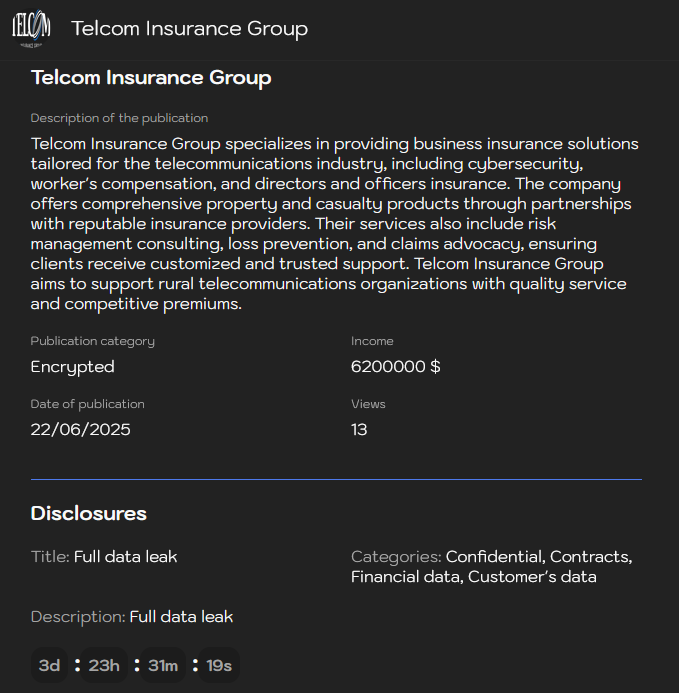Click the countdown hours box '23h'
This screenshot has height=693, width=679.
pos(104,666)
